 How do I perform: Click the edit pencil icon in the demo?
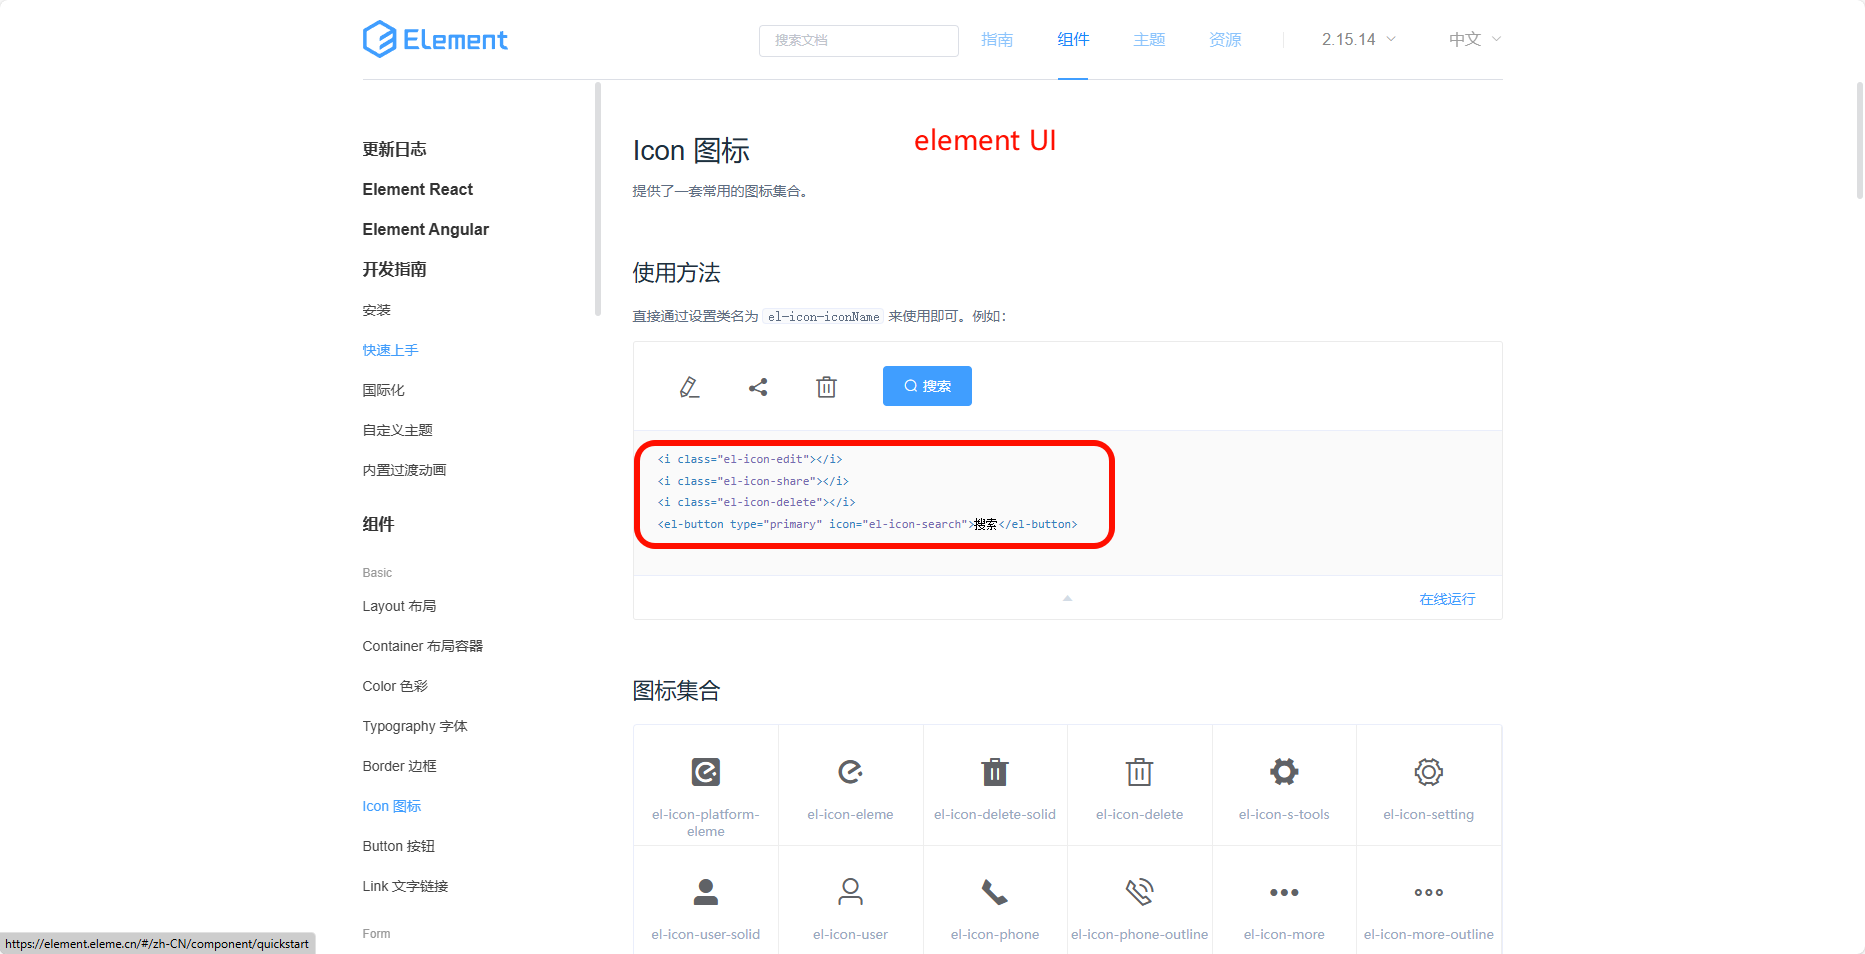pyautogui.click(x=689, y=387)
